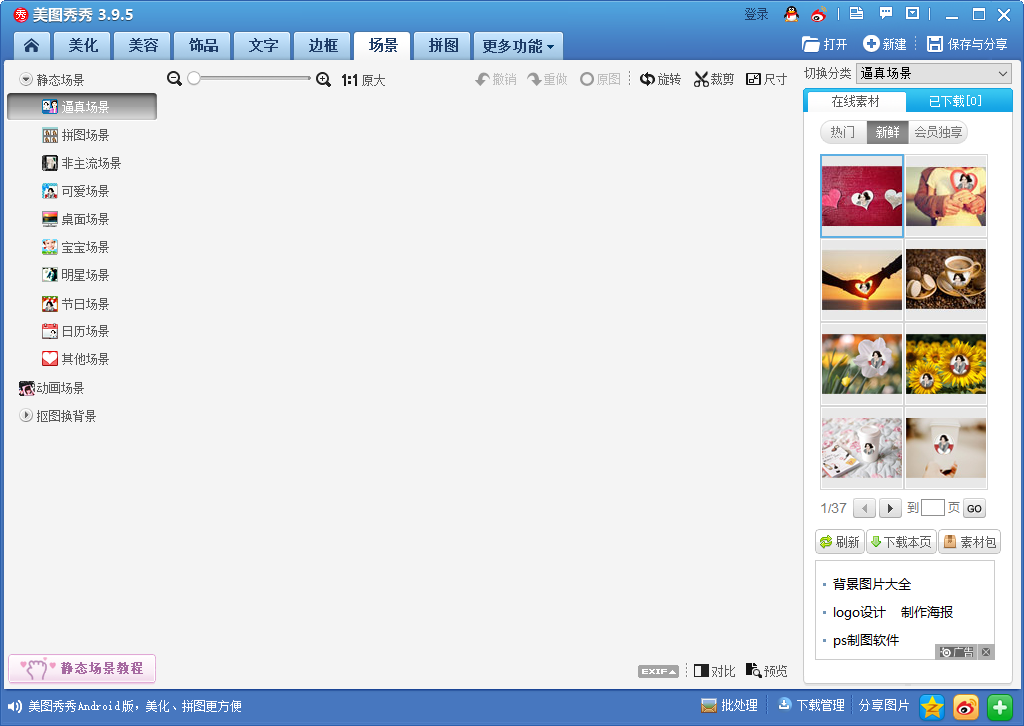The height and width of the screenshot is (726, 1024).
Task: Click the QQ penguin login icon
Action: click(x=792, y=14)
